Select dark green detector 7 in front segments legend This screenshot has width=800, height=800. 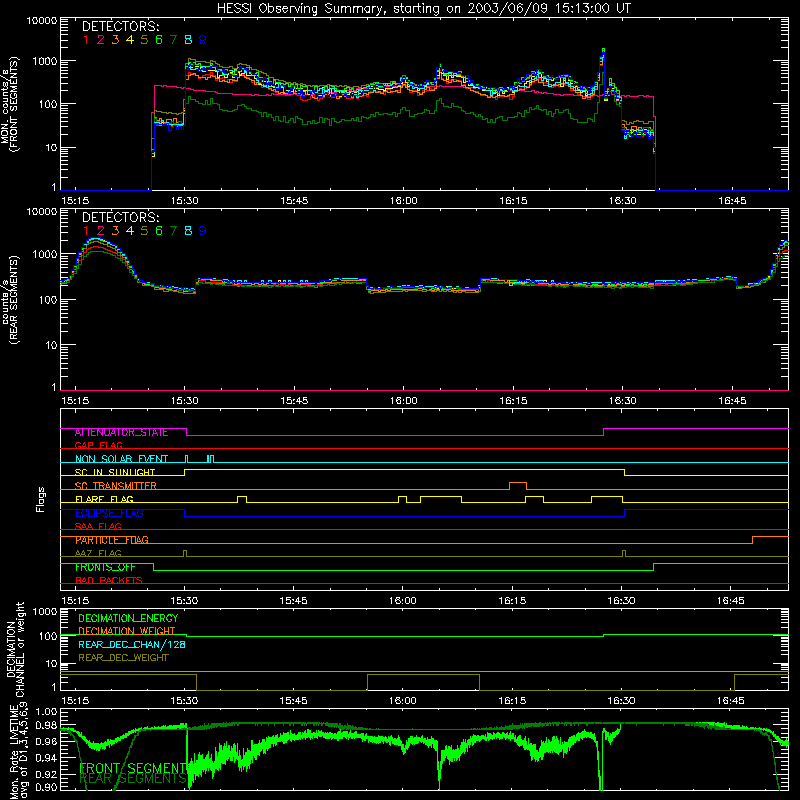point(173,40)
